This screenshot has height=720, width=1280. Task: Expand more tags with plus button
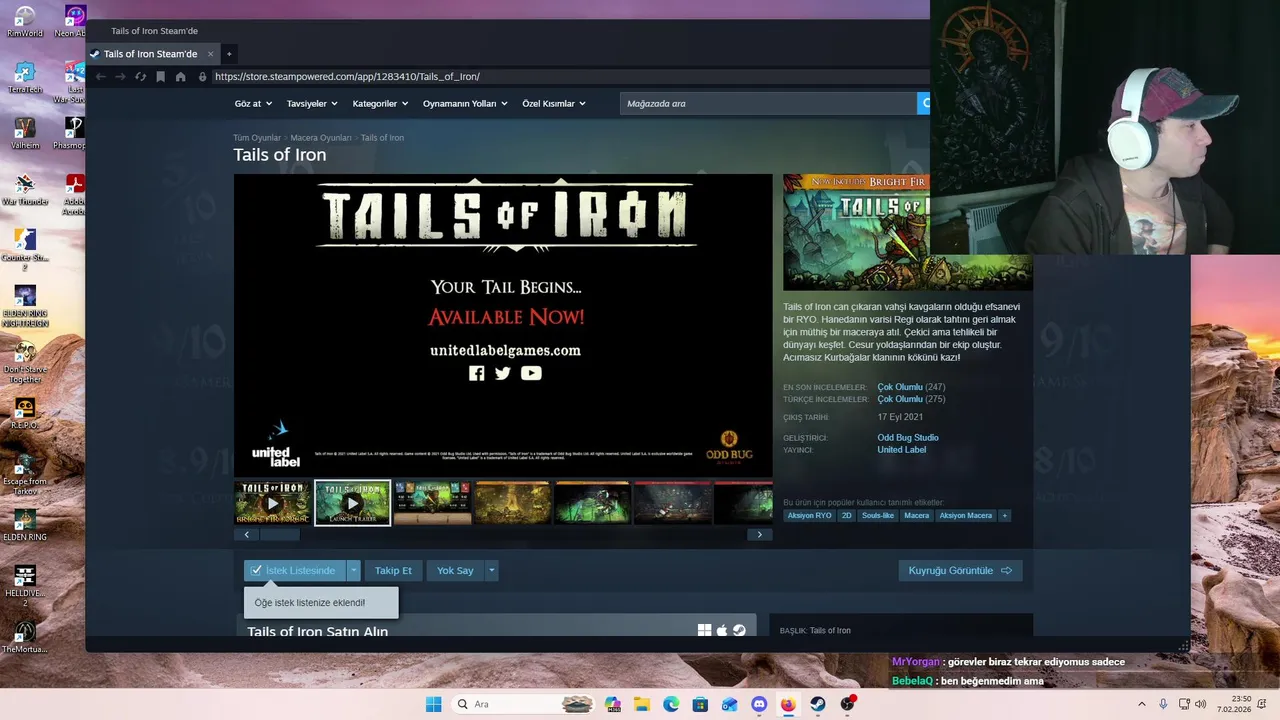coord(1004,515)
